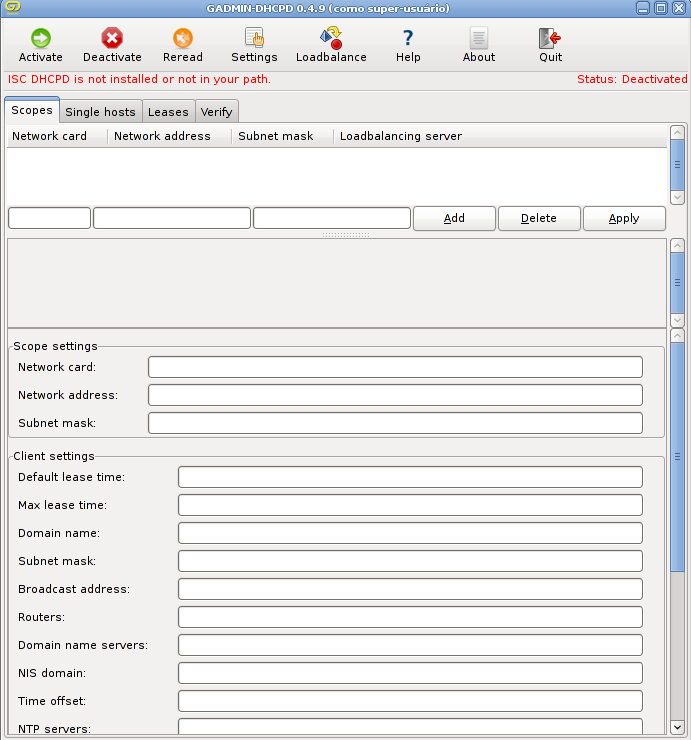Close the GADMIN-DHCPD window
This screenshot has width=691, height=740.
(679, 8)
